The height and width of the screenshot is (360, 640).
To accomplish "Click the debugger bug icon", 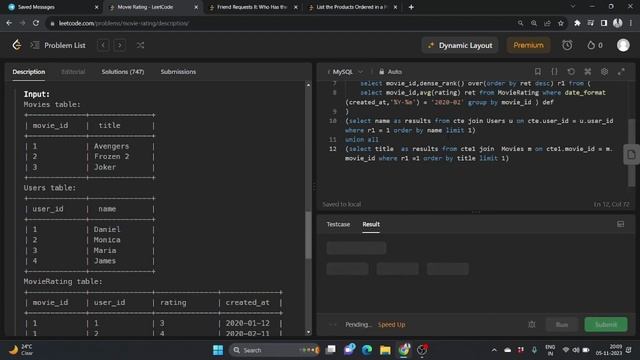I will pos(531,324).
